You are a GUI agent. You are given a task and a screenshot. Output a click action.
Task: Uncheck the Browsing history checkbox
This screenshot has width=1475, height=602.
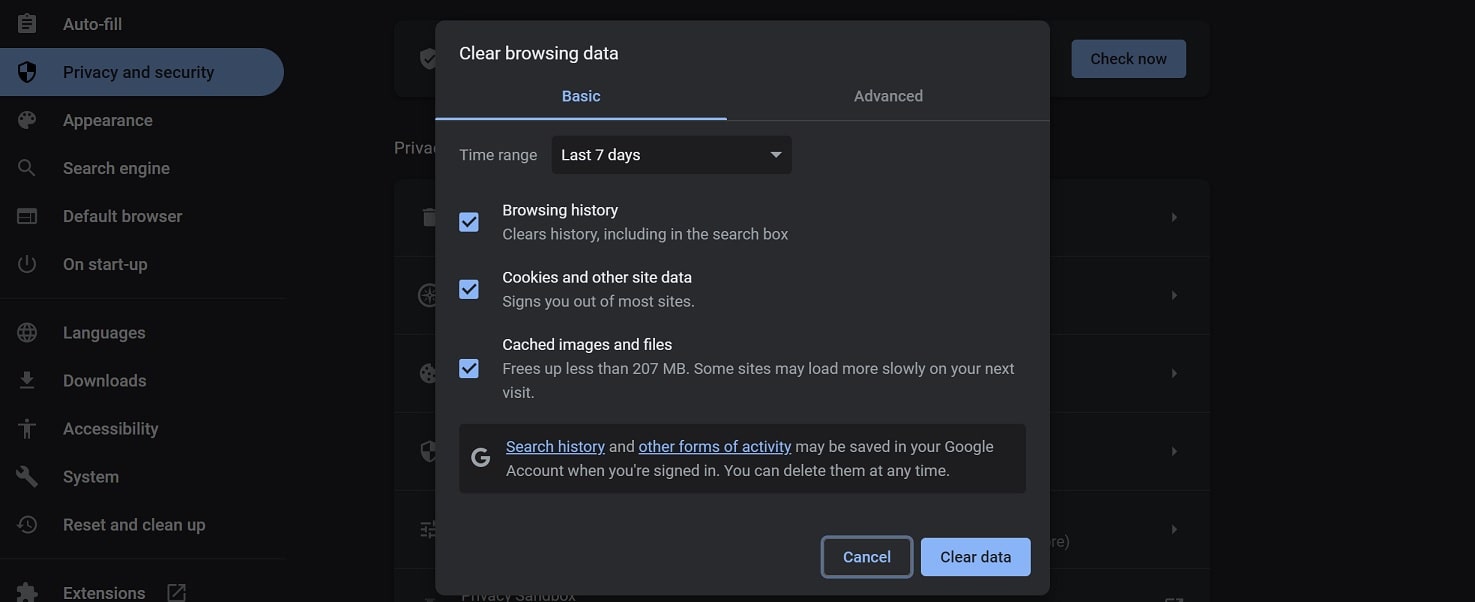[469, 222]
